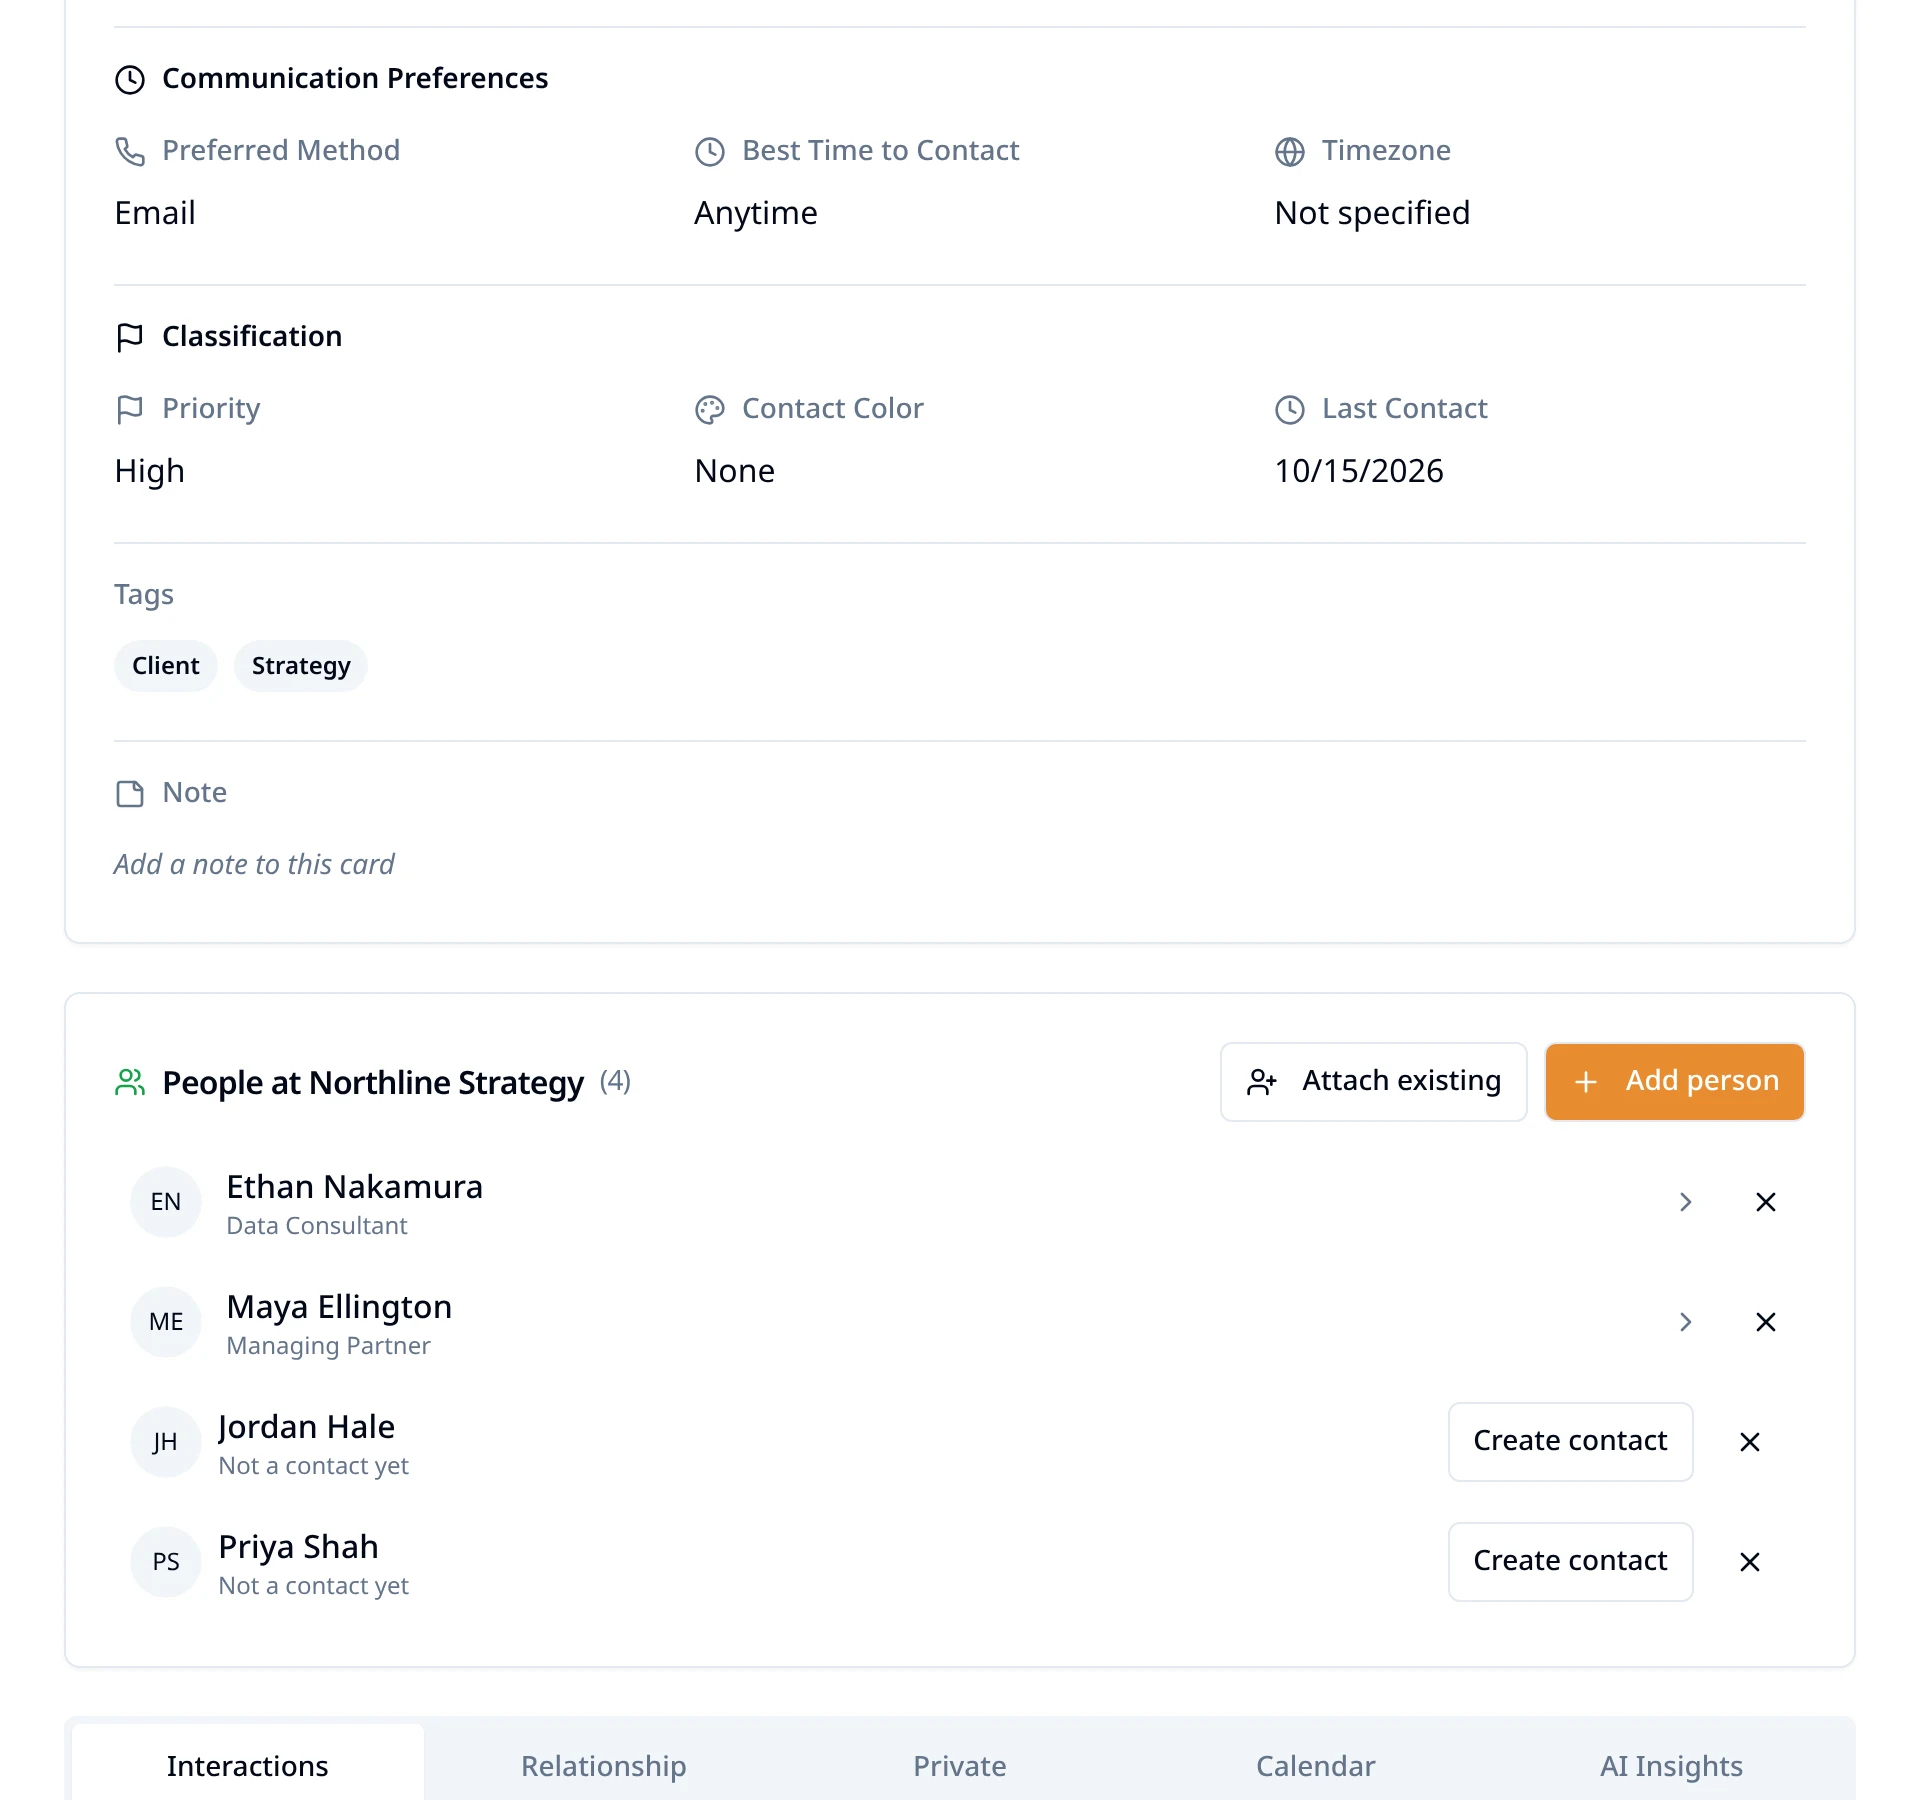The height and width of the screenshot is (1800, 1920).
Task: Click the Communication Preferences clock icon
Action: (130, 79)
